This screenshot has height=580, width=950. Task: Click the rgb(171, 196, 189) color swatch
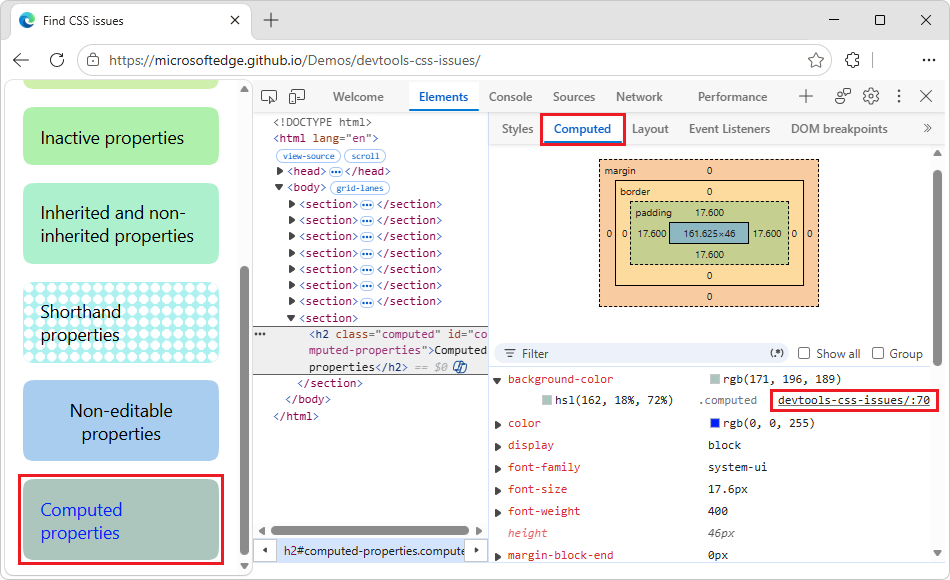(715, 379)
